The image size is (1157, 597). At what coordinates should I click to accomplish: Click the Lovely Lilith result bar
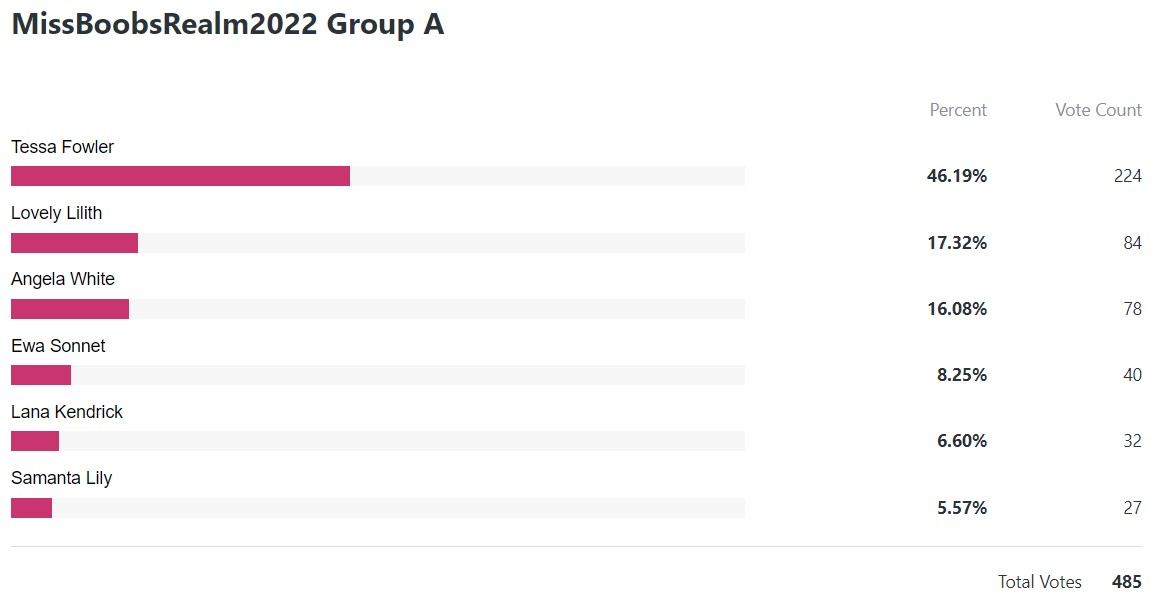(x=378, y=243)
